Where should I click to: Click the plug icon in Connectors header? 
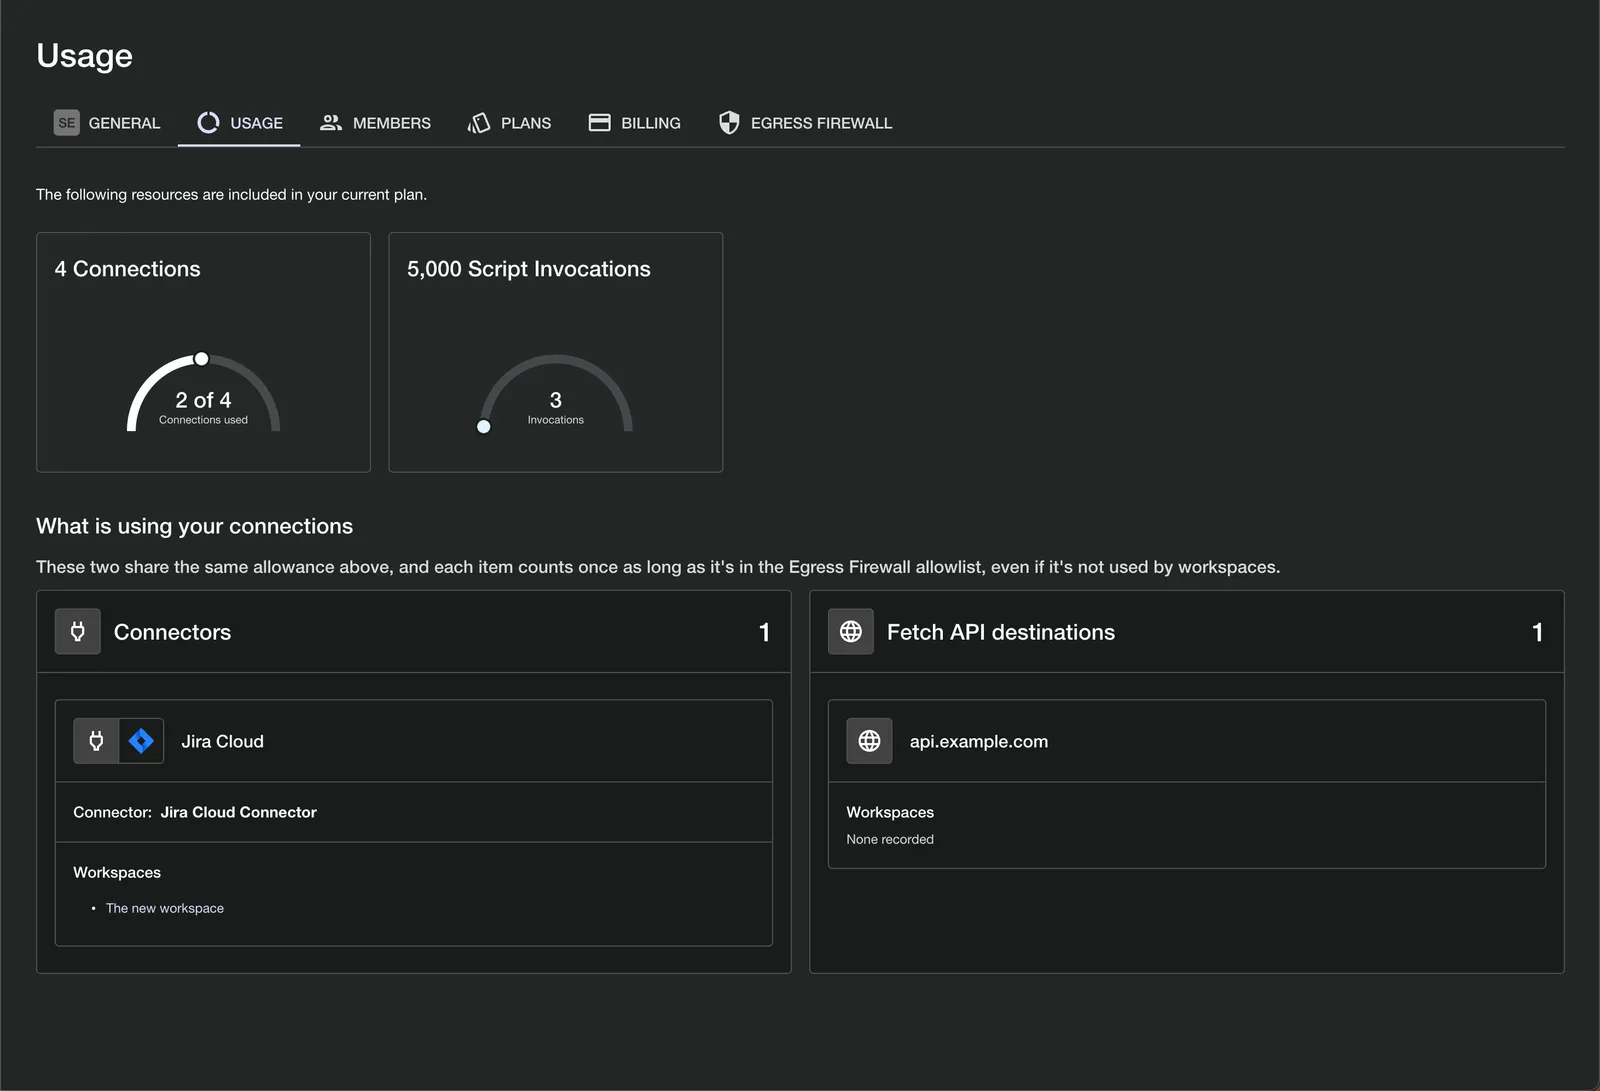pos(78,632)
